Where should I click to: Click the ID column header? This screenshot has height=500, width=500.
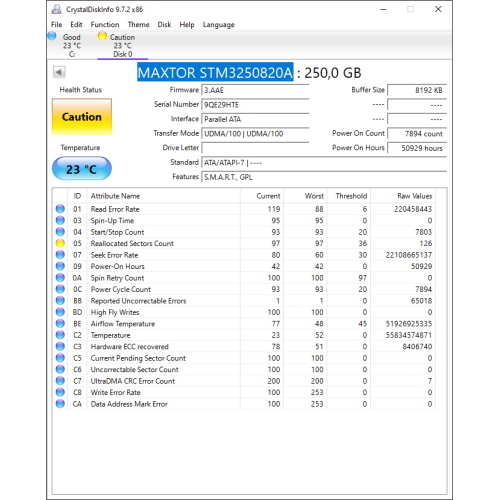tap(77, 196)
